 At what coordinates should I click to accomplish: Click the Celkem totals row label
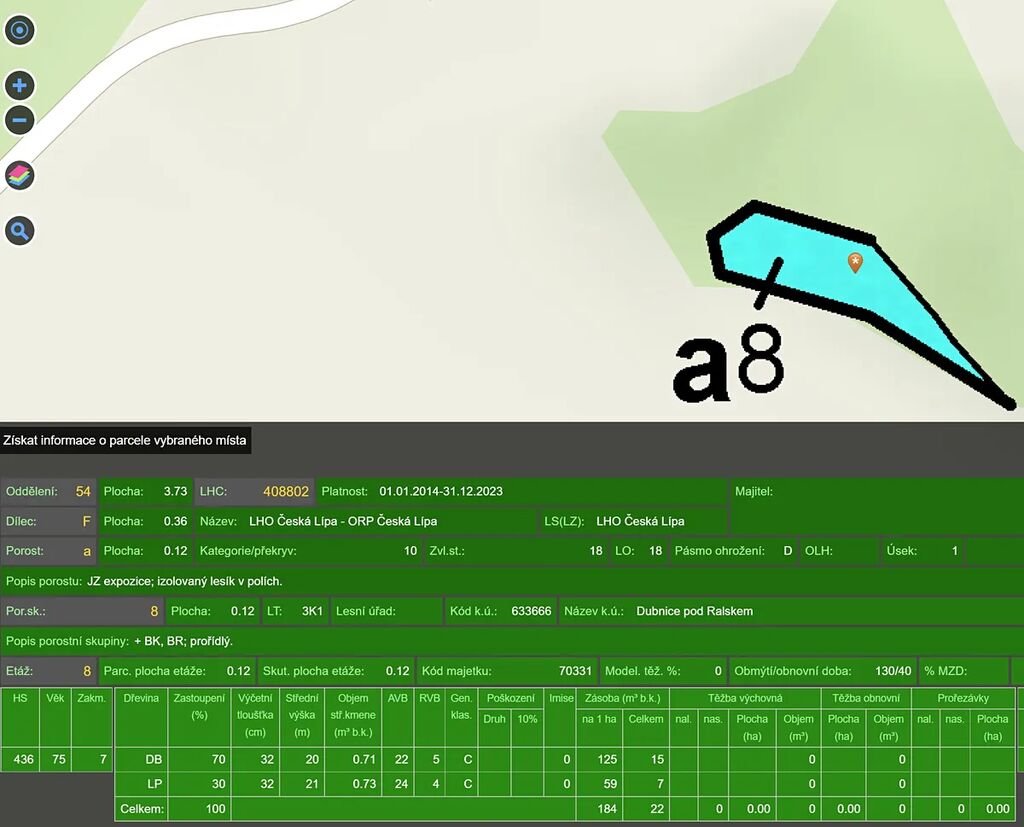(x=140, y=809)
